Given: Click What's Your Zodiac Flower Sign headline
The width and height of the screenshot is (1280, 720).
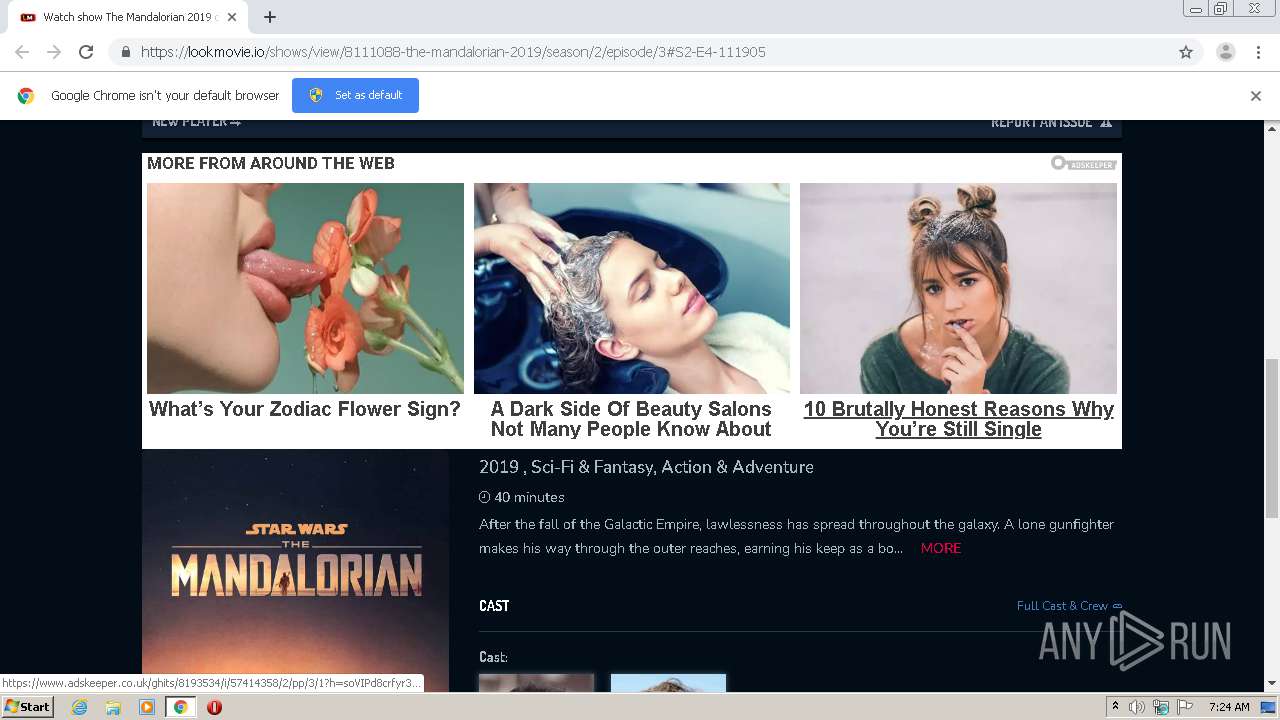Looking at the screenshot, I should click(305, 409).
